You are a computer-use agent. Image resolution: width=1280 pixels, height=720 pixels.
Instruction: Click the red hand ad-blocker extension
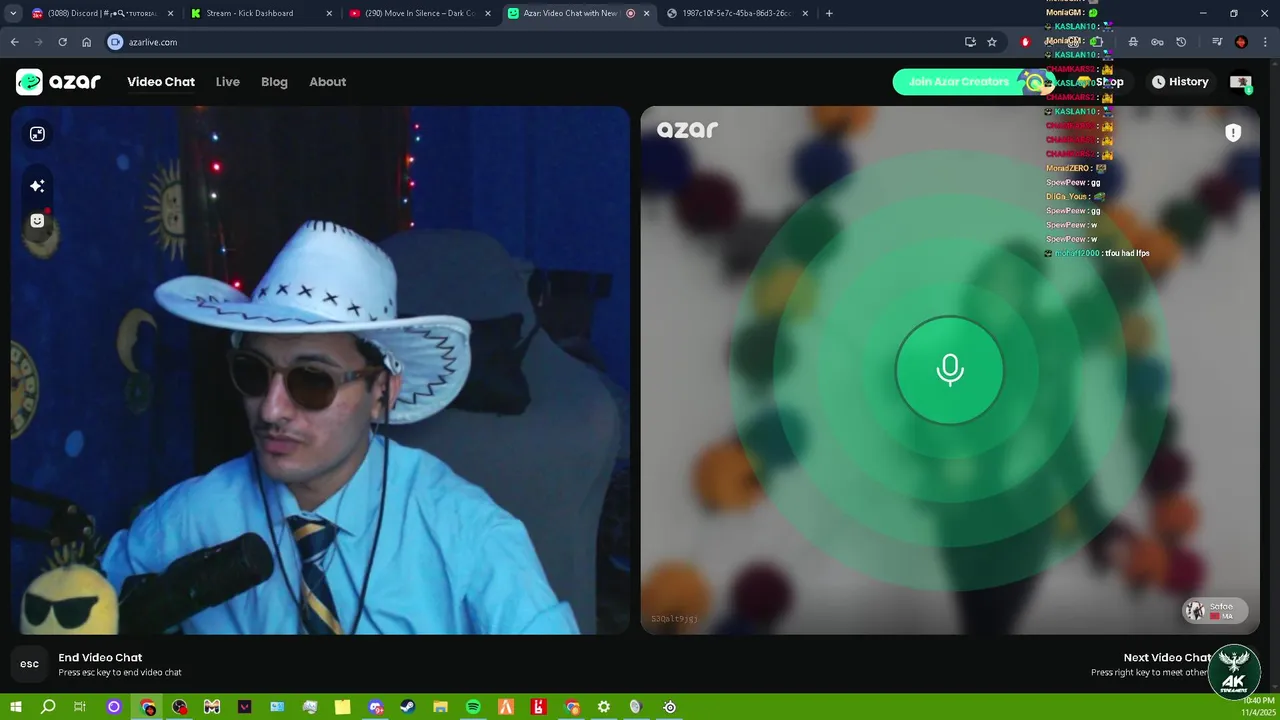point(1025,42)
